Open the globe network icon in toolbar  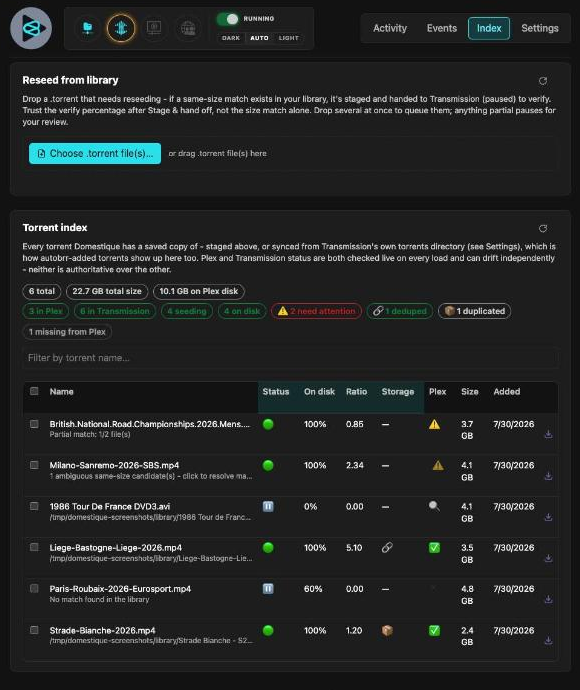tap(188, 28)
